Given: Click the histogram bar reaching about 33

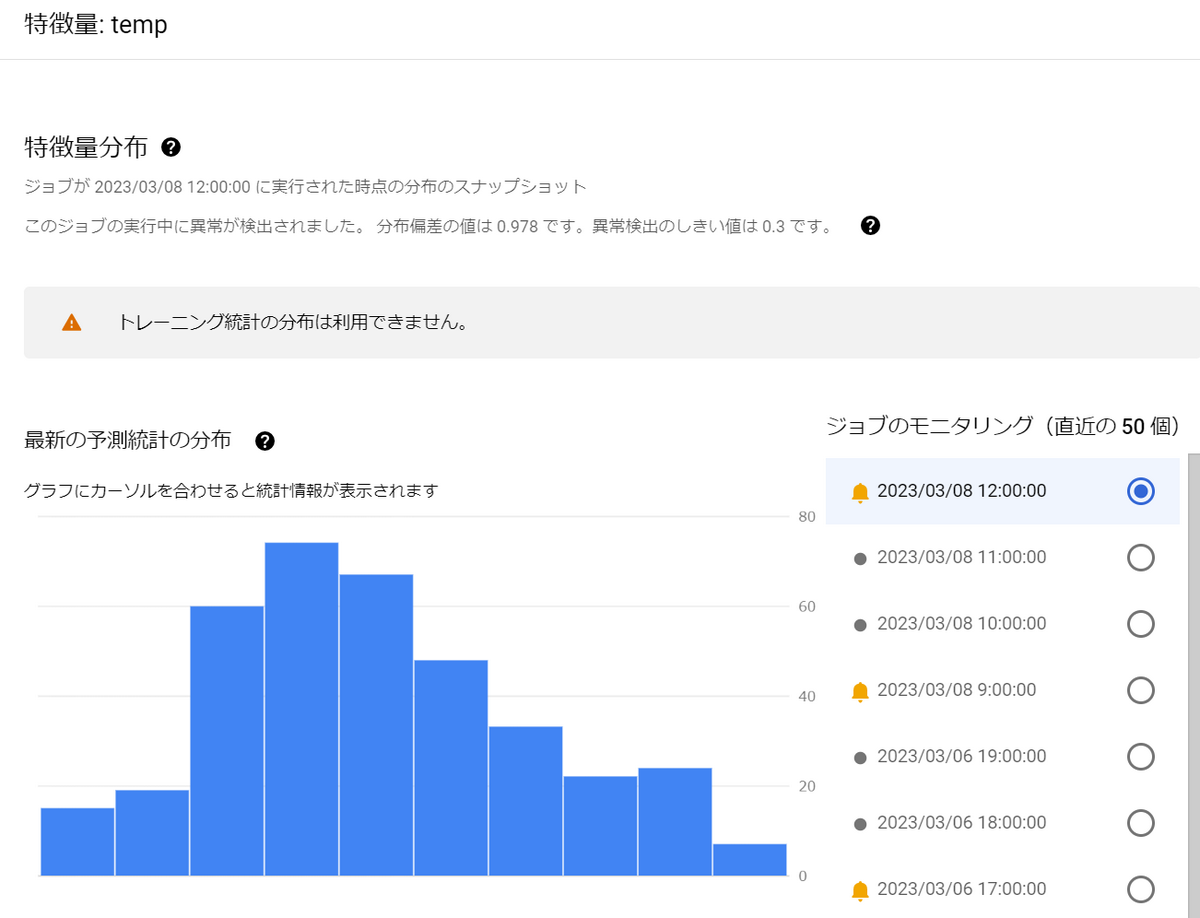Looking at the screenshot, I should pyautogui.click(x=526, y=801).
